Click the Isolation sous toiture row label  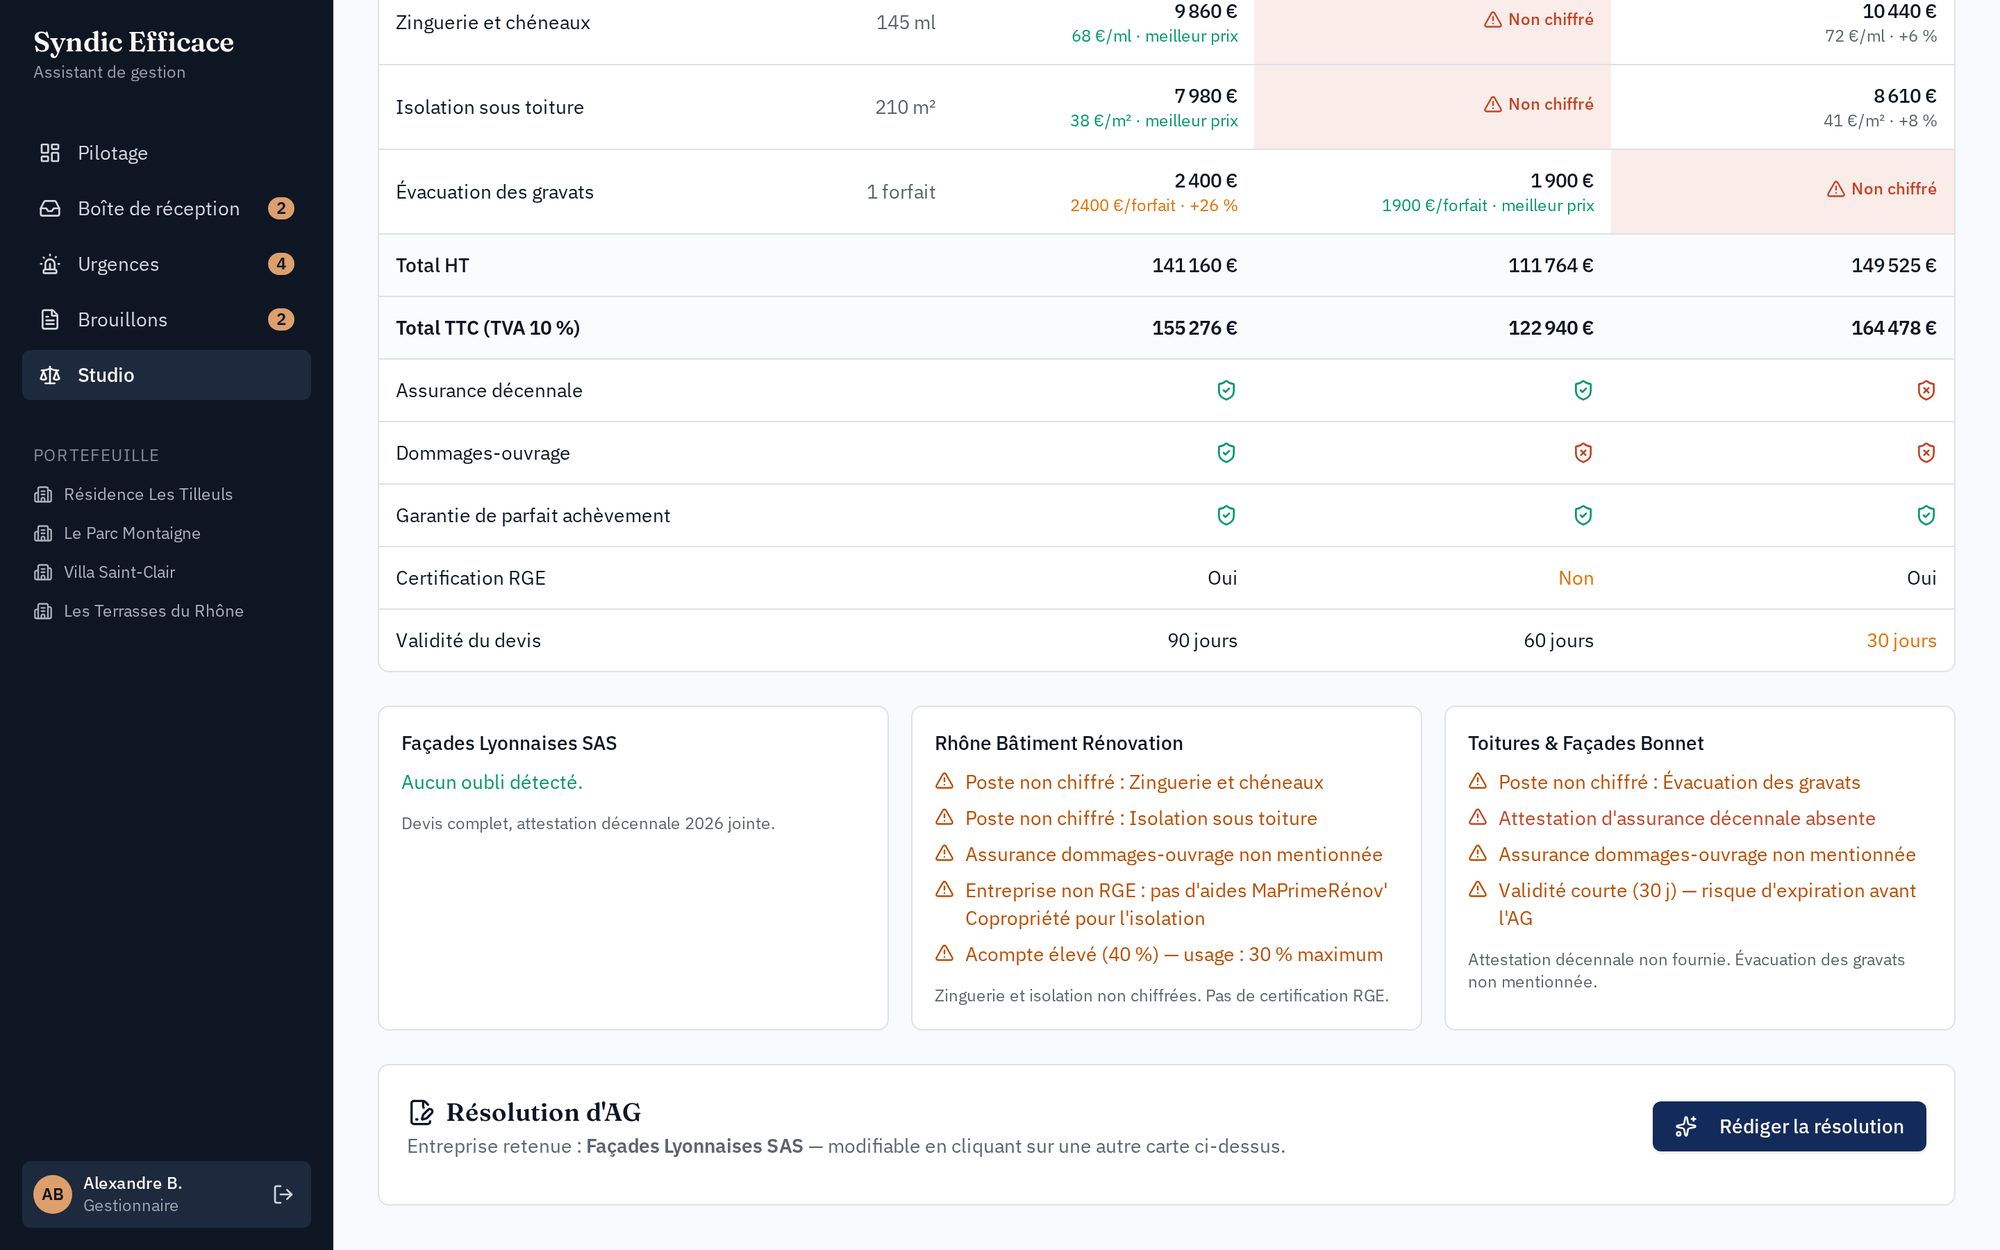(490, 107)
